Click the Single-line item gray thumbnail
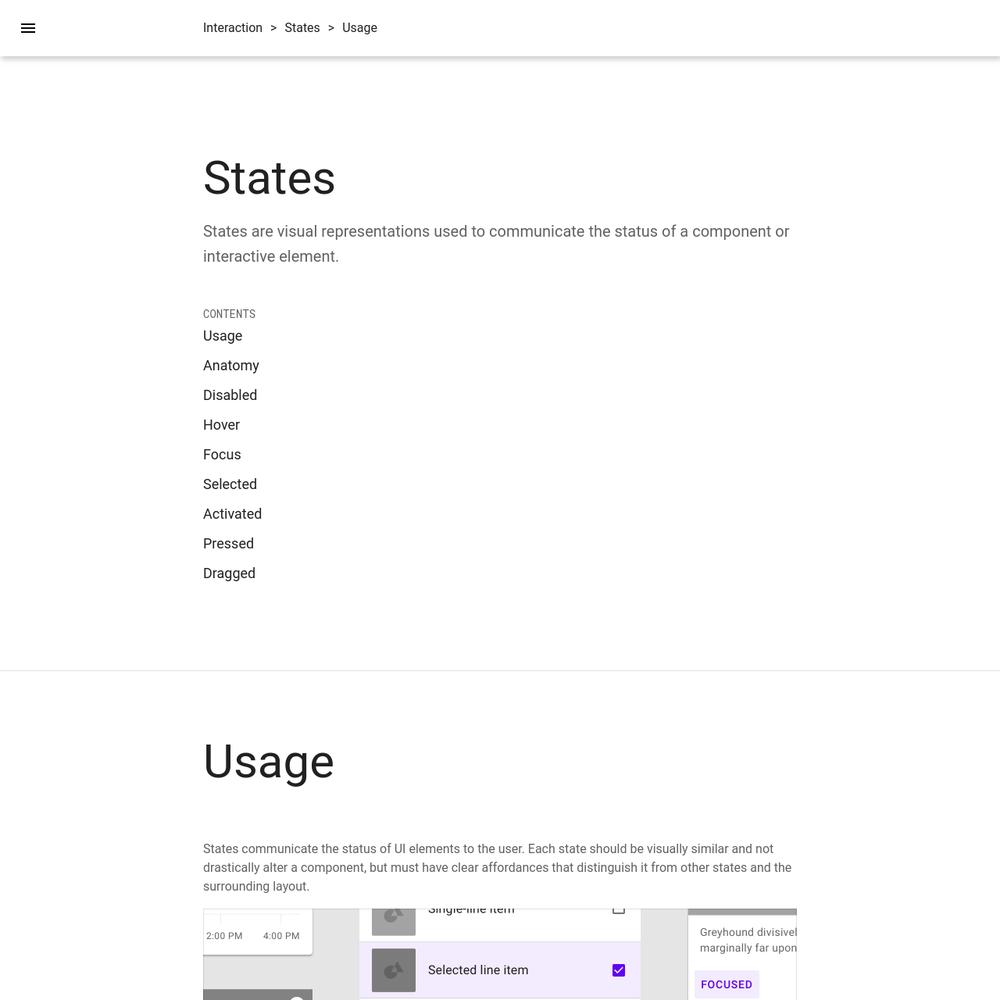 coord(393,922)
